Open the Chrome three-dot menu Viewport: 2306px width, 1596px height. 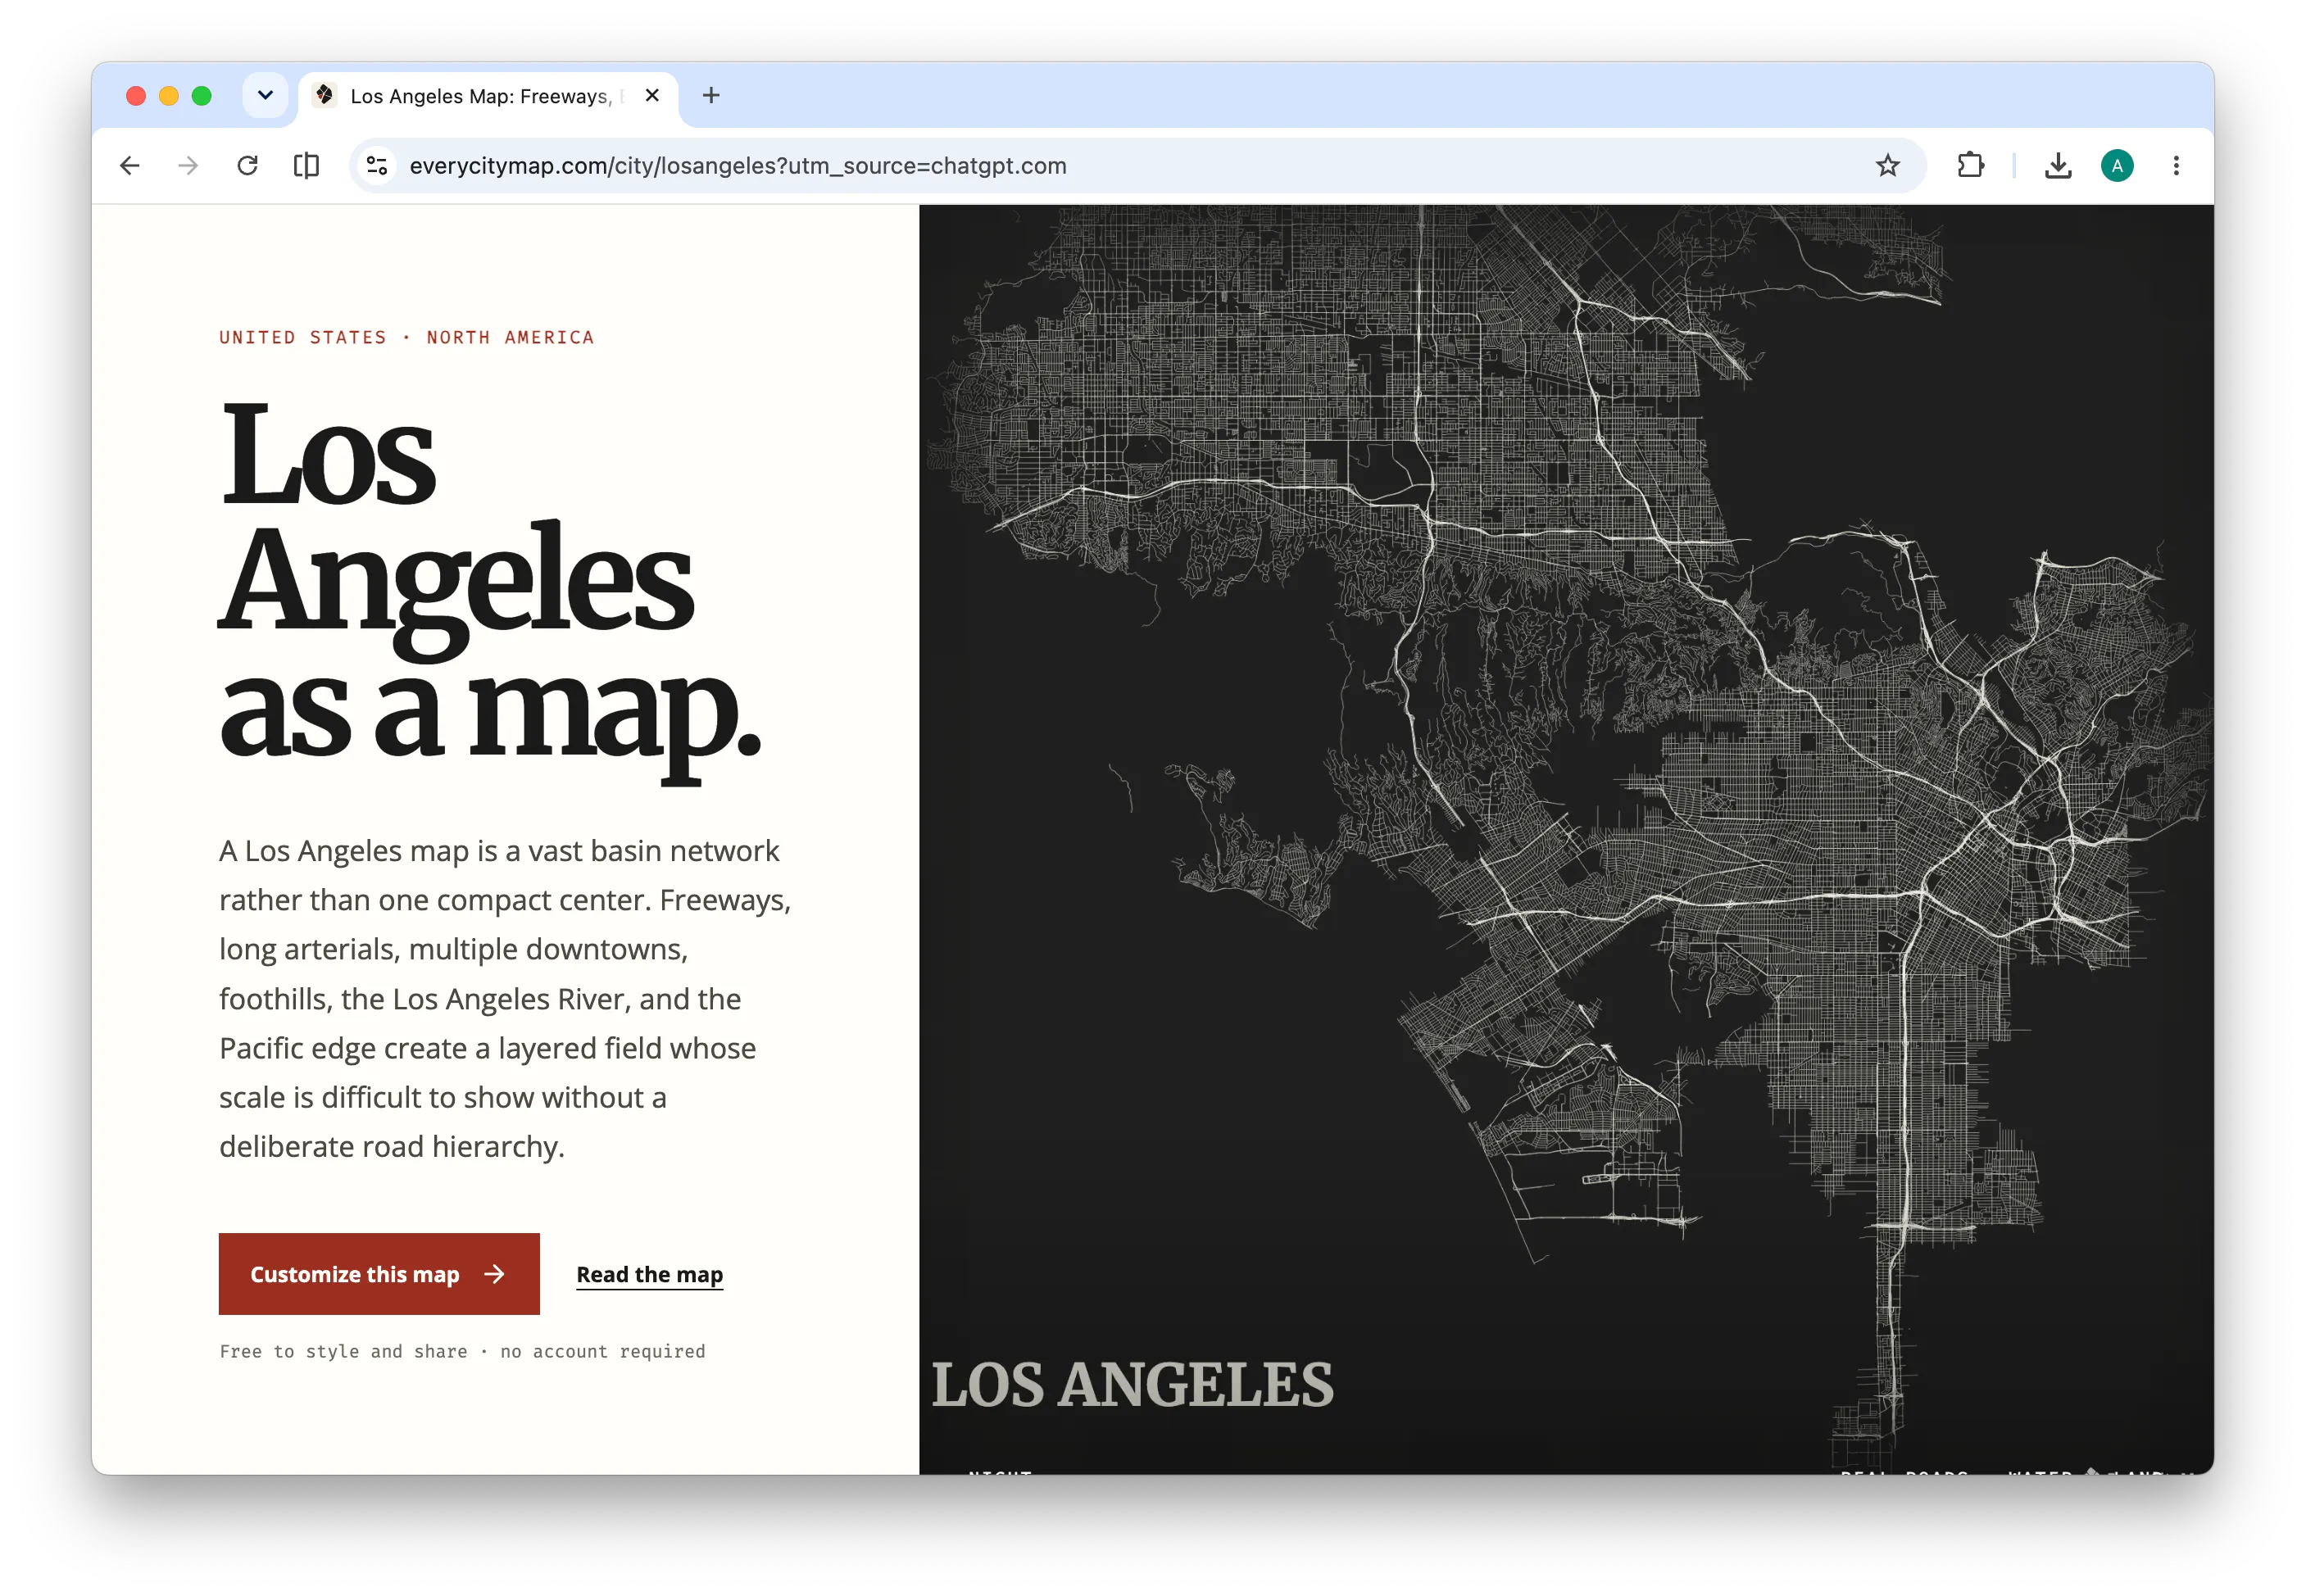point(2176,166)
